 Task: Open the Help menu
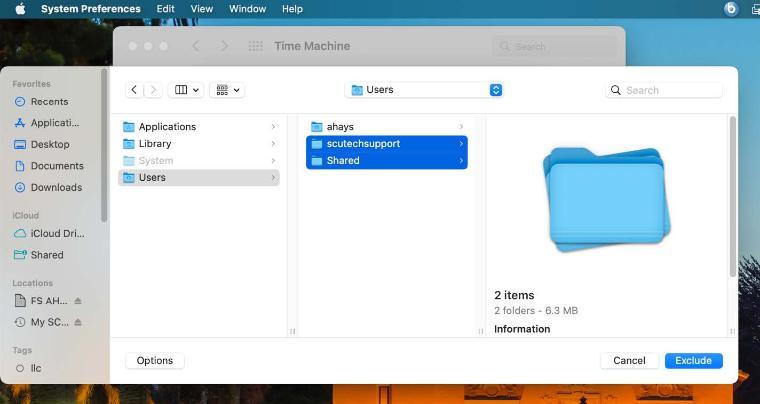[x=292, y=9]
